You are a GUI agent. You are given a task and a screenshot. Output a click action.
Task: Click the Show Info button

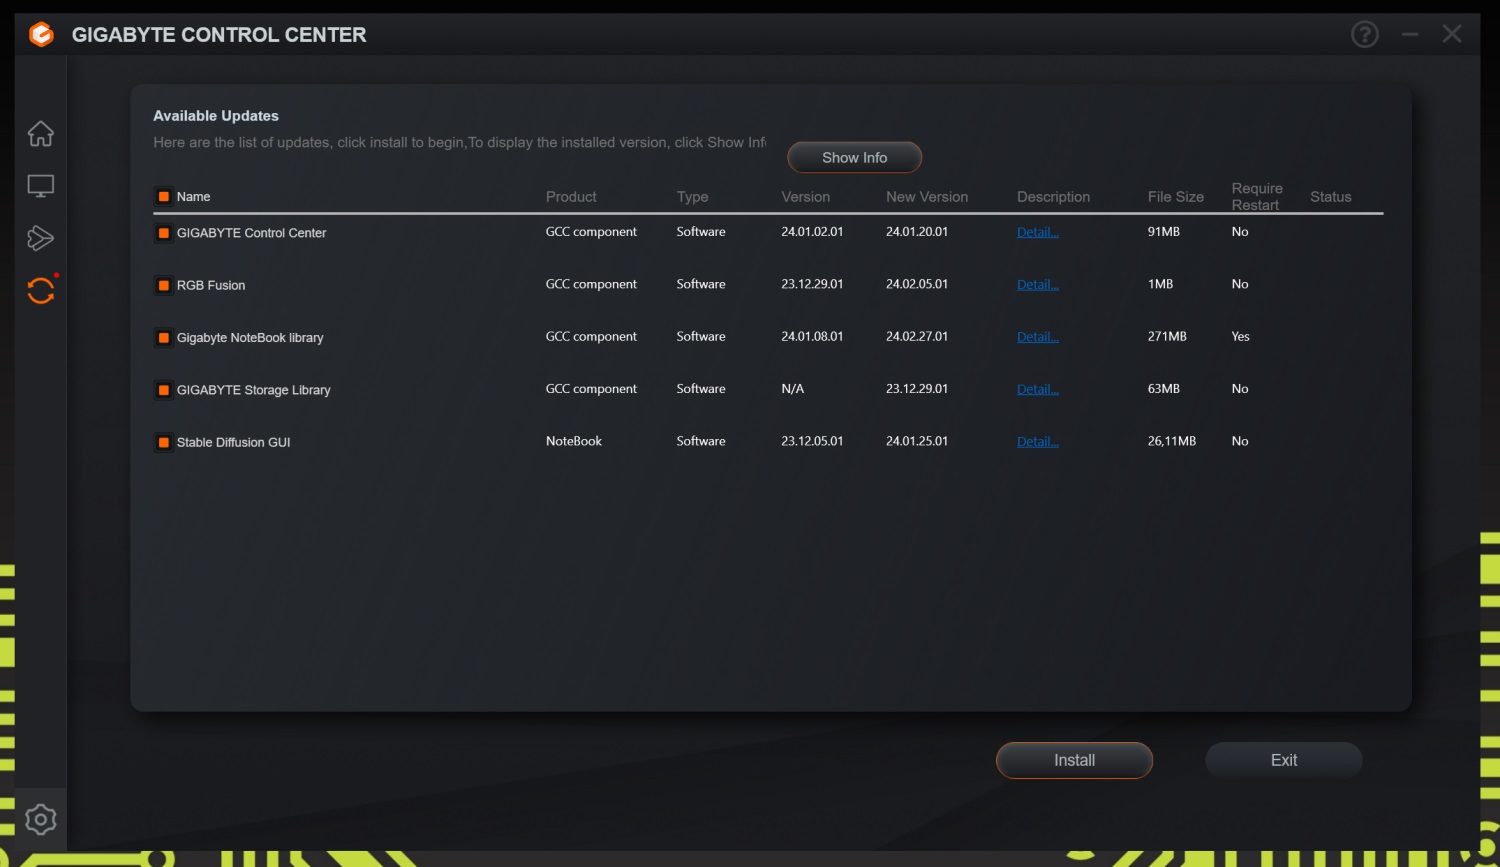(855, 157)
